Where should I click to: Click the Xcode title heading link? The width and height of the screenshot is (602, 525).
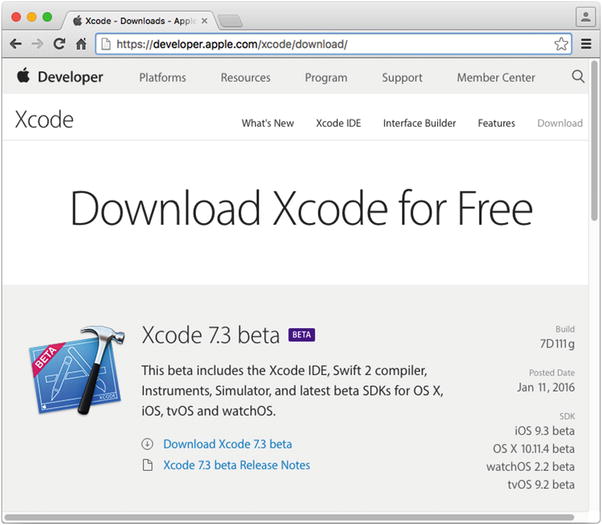pyautogui.click(x=44, y=119)
